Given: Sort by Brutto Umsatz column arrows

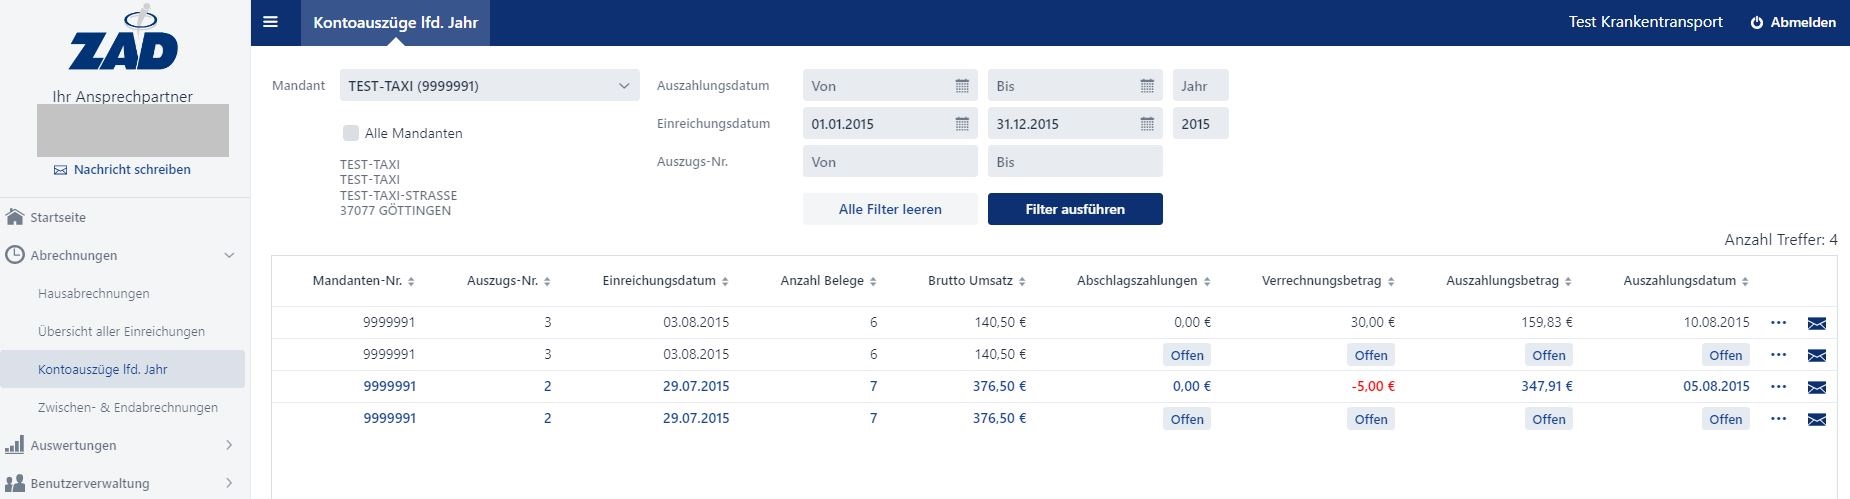Looking at the screenshot, I should 1022,282.
